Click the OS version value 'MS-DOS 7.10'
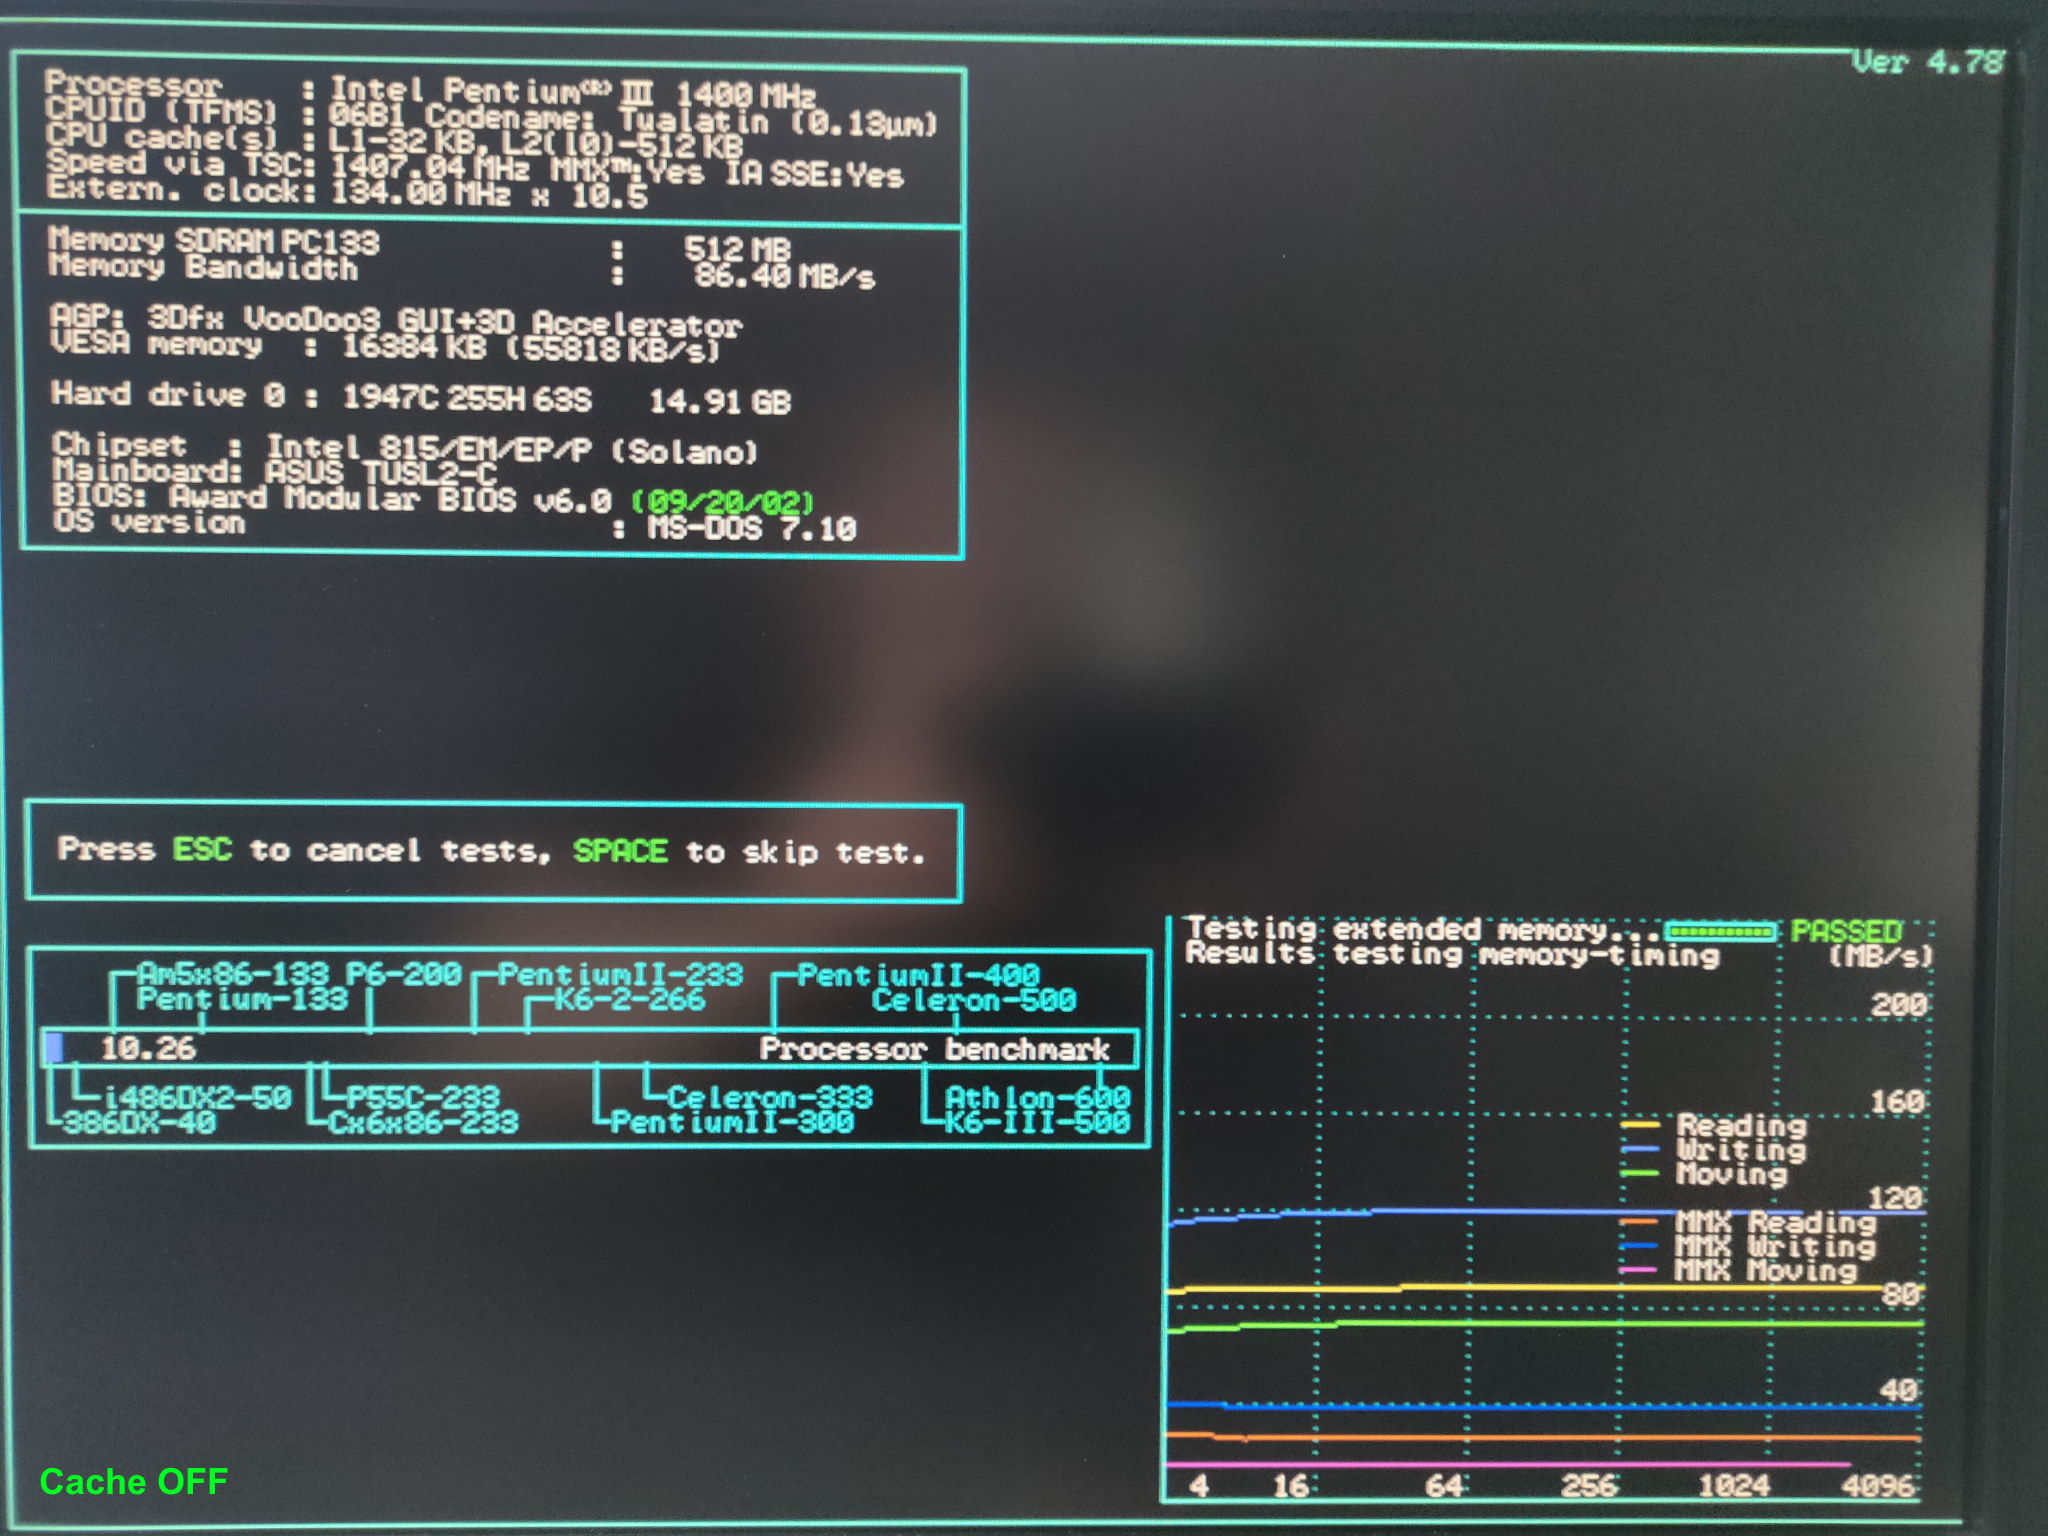Screen dimensions: 2048x1536 (751, 527)
